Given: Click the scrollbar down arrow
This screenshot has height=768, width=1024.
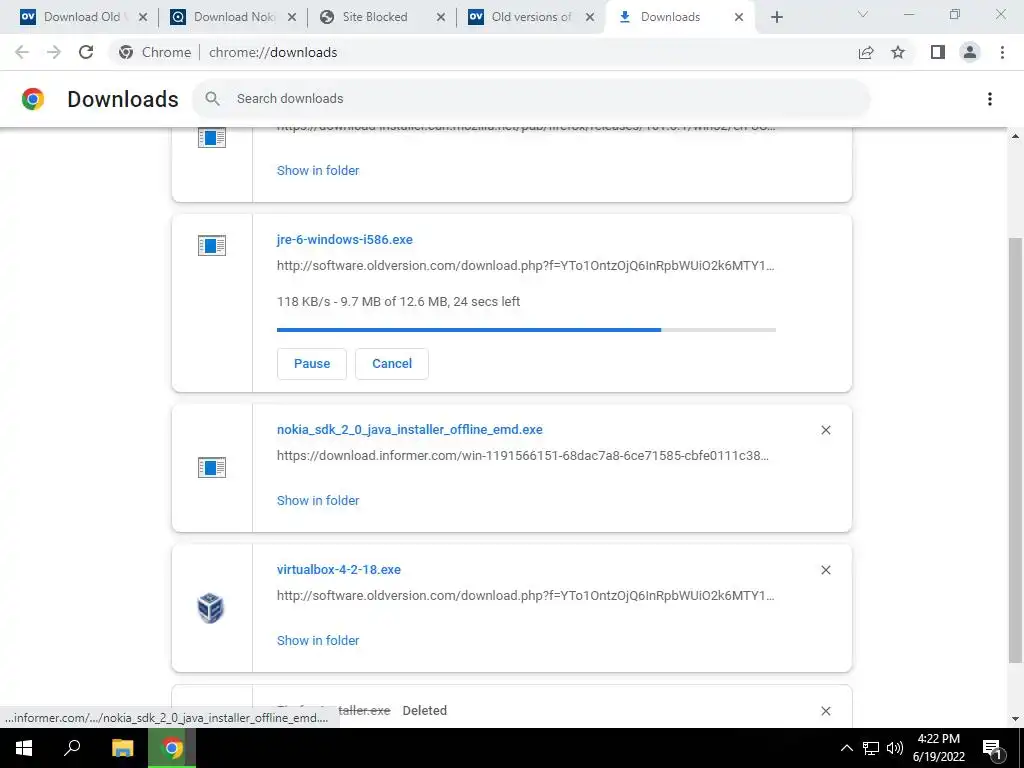Looking at the screenshot, I should coord(1015,719).
